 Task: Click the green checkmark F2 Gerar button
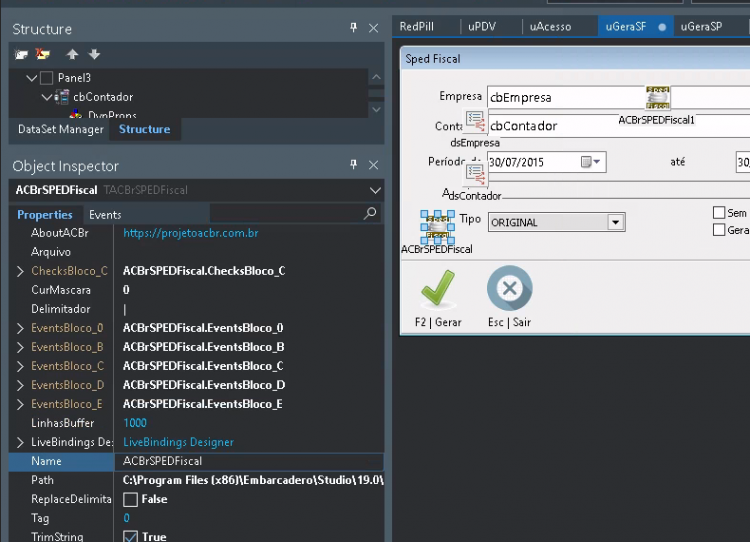pos(438,288)
